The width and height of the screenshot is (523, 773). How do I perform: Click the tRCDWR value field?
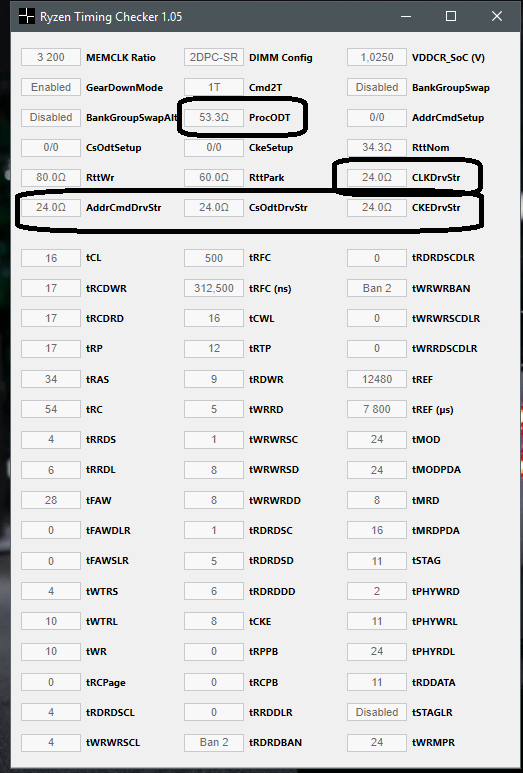tap(51, 288)
